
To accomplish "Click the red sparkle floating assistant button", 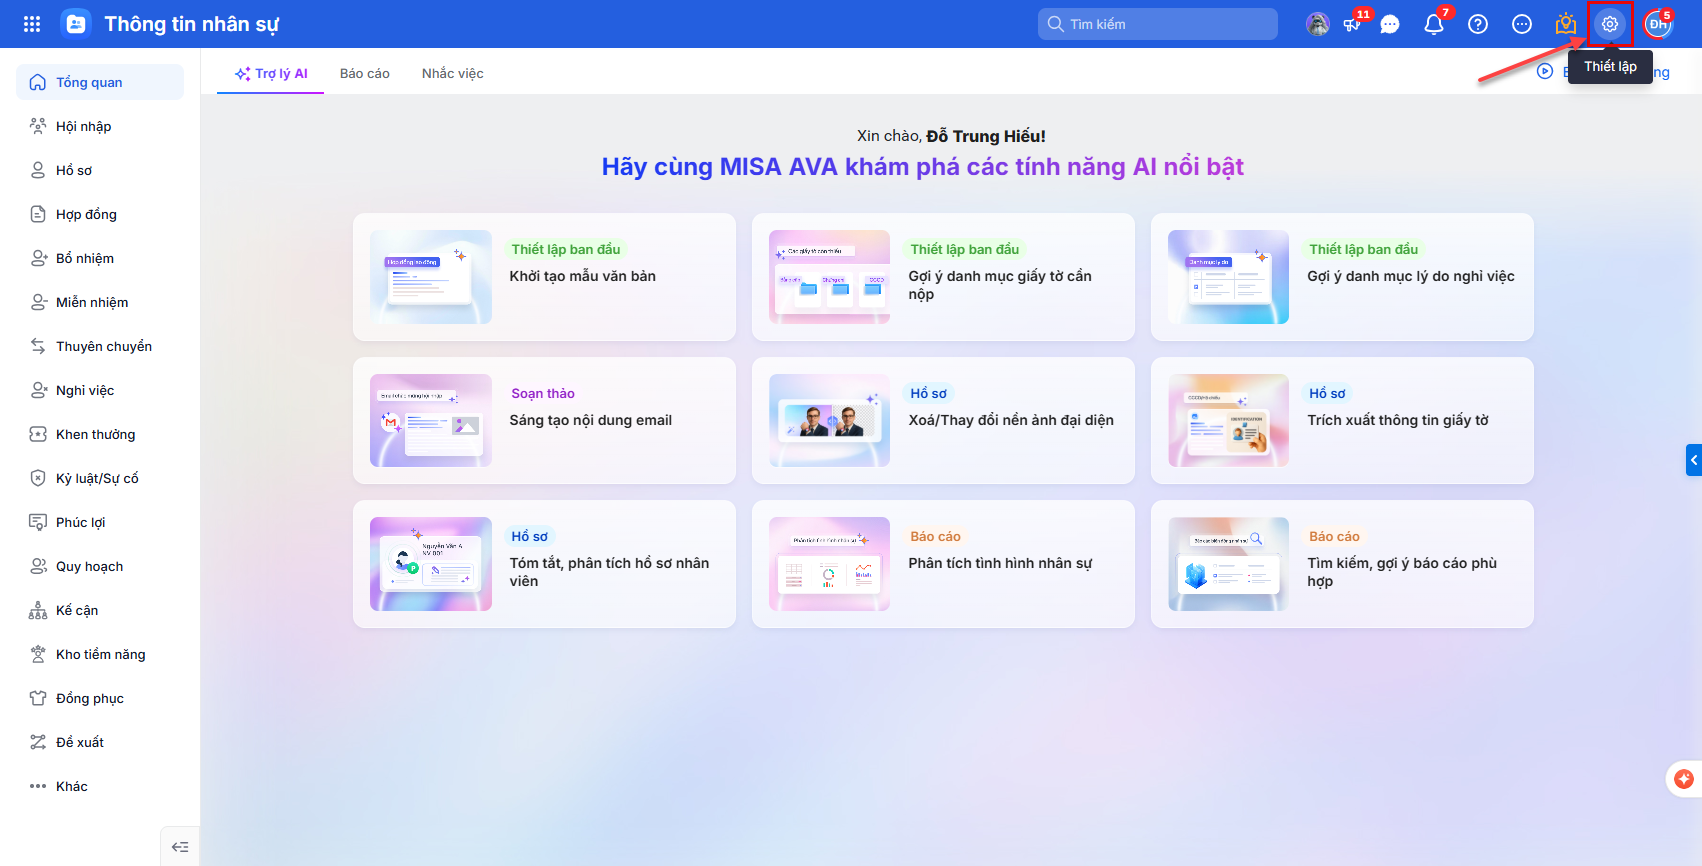I will point(1684,779).
